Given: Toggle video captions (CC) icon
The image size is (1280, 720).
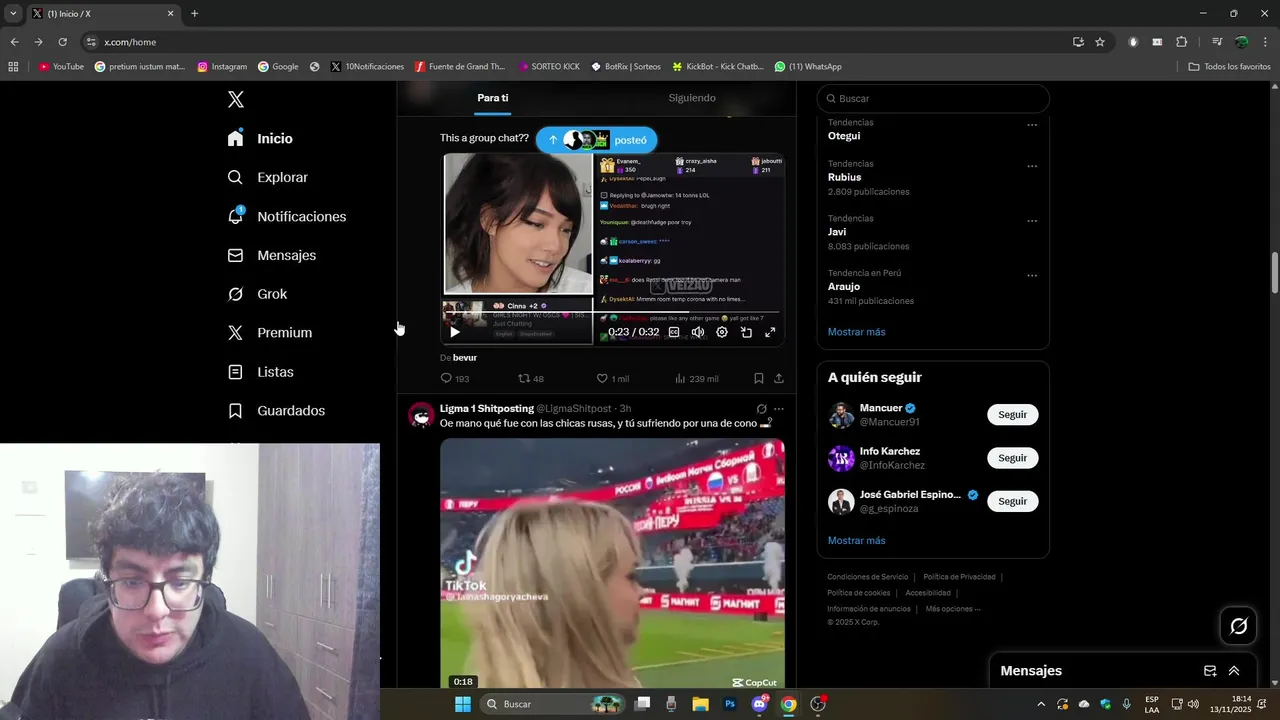Looking at the screenshot, I should 674,332.
